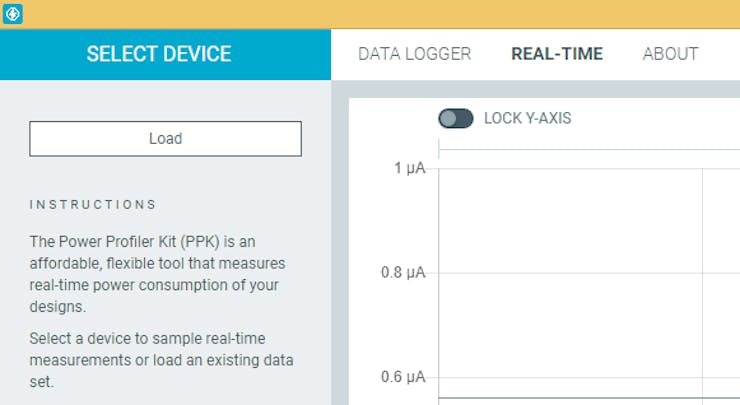Click the Power Profiler app icon in title bar
The image size is (740, 405).
[13, 14]
